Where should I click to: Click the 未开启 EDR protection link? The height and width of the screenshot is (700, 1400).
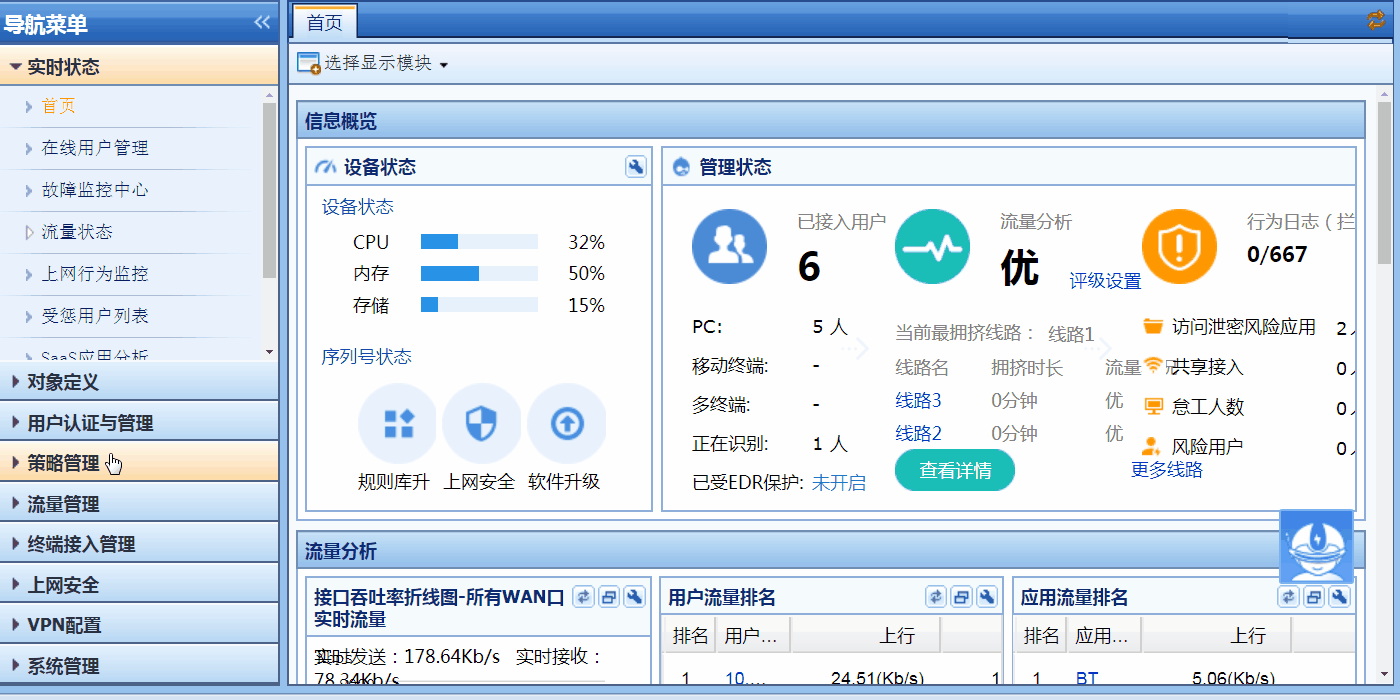pos(839,483)
